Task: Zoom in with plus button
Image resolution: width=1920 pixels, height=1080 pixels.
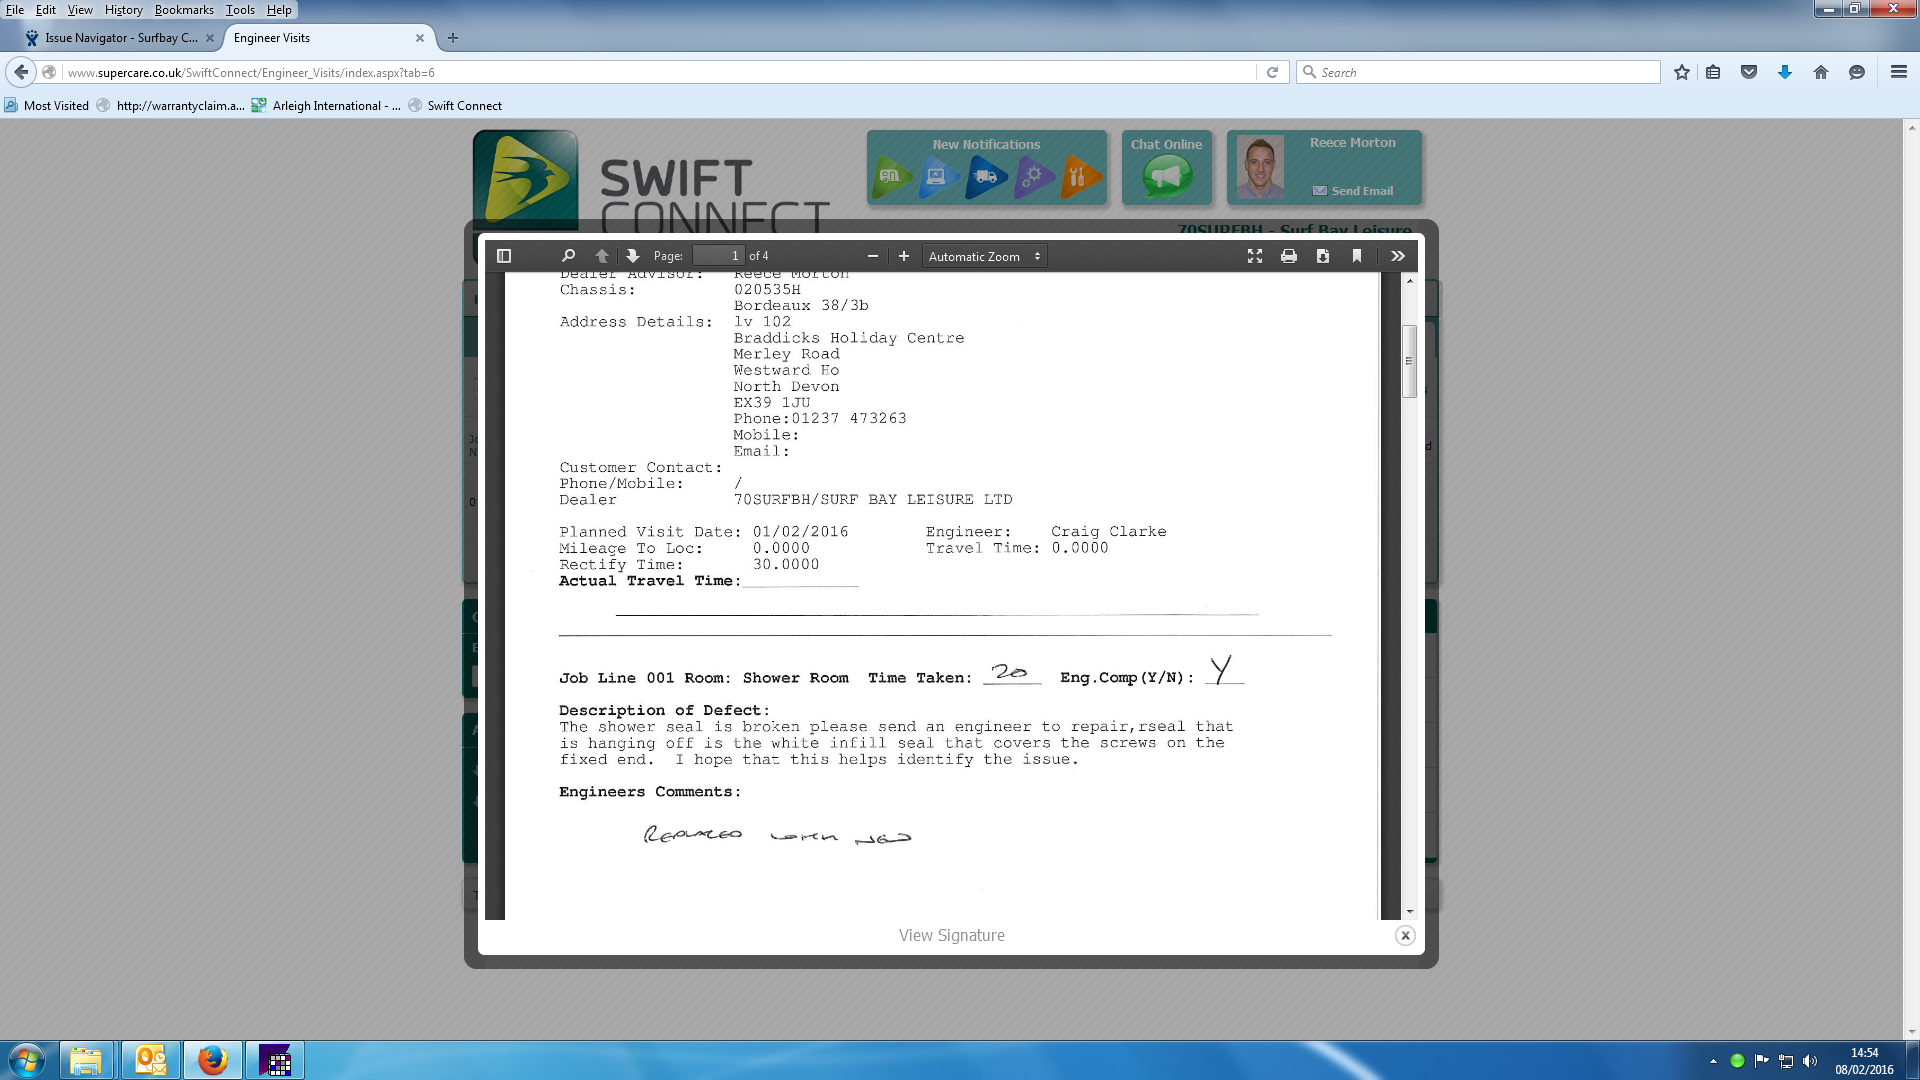Action: coord(904,256)
